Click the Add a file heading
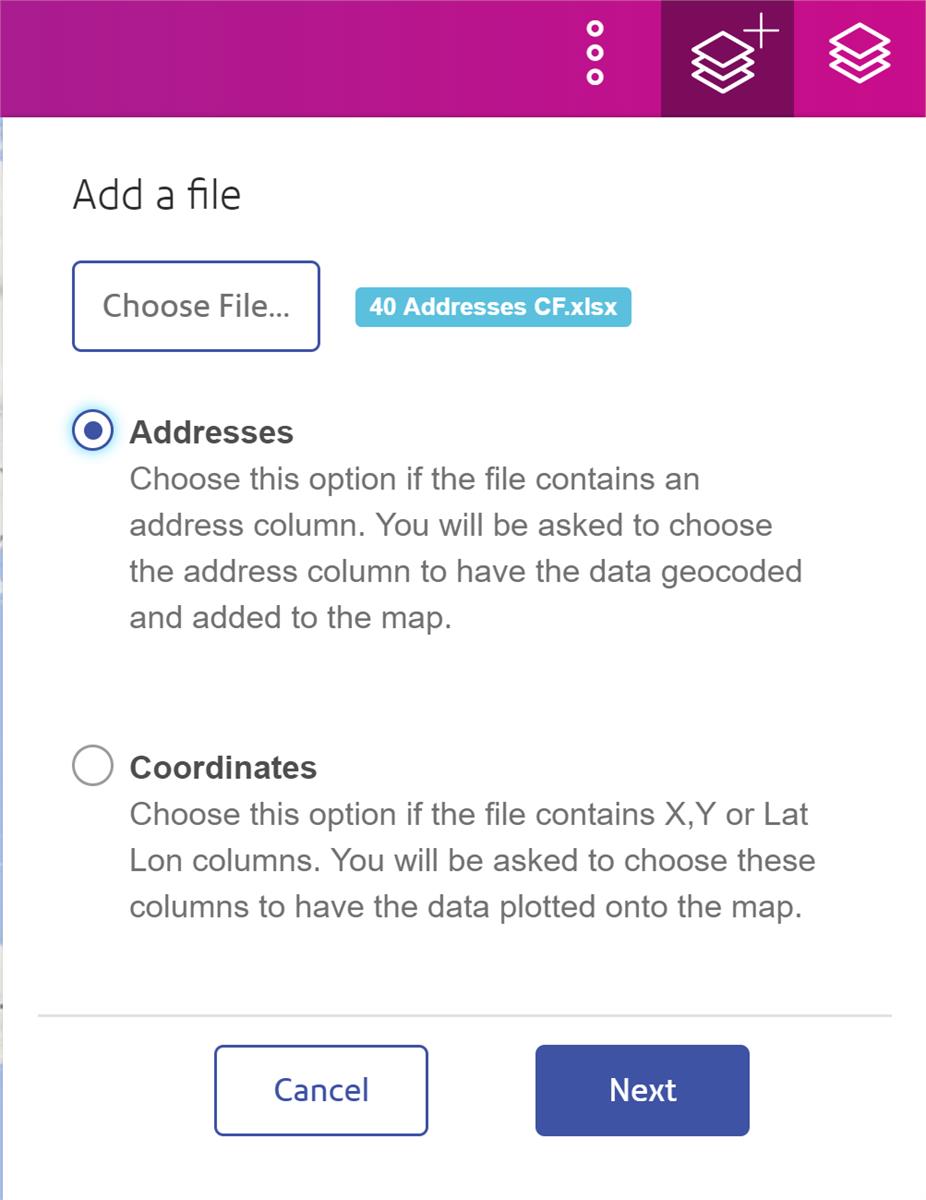This screenshot has height=1200, width=926. point(157,194)
